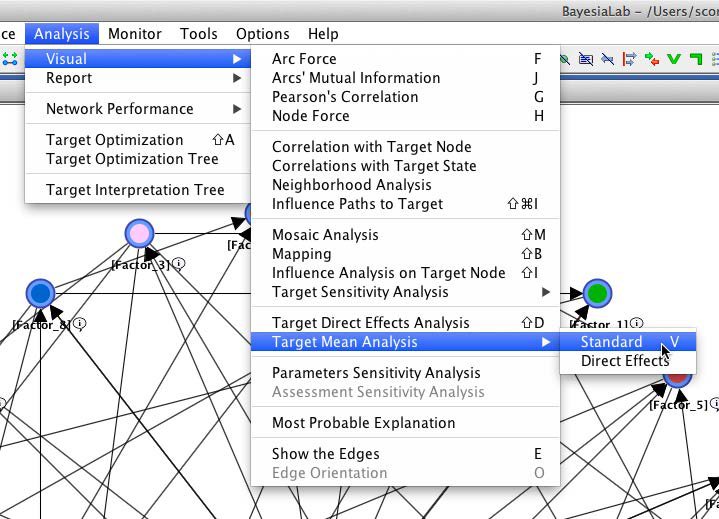
Task: Select Node Force
Action: pos(405,116)
